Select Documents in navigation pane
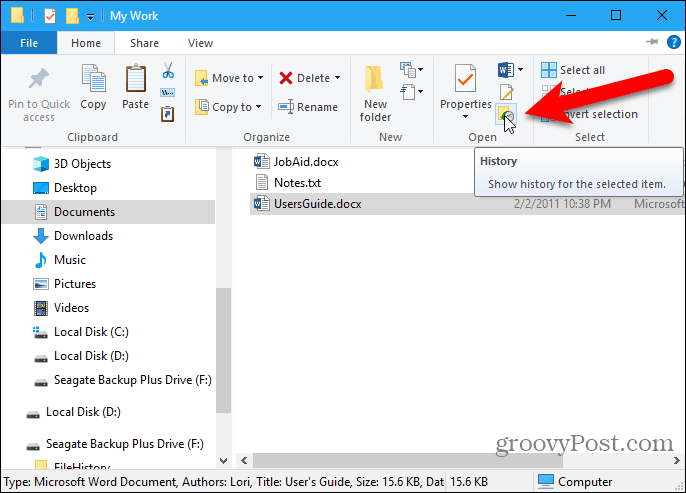The image size is (686, 493). 108,212
